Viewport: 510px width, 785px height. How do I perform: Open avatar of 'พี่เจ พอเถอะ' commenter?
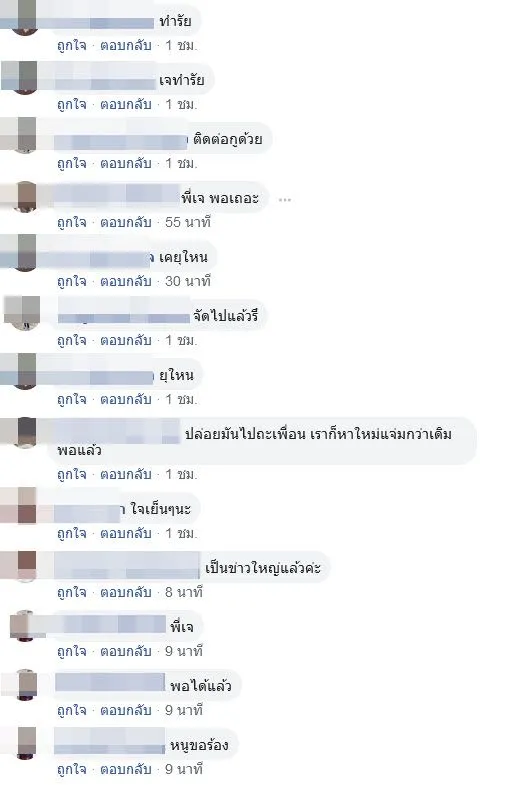(x=25, y=197)
